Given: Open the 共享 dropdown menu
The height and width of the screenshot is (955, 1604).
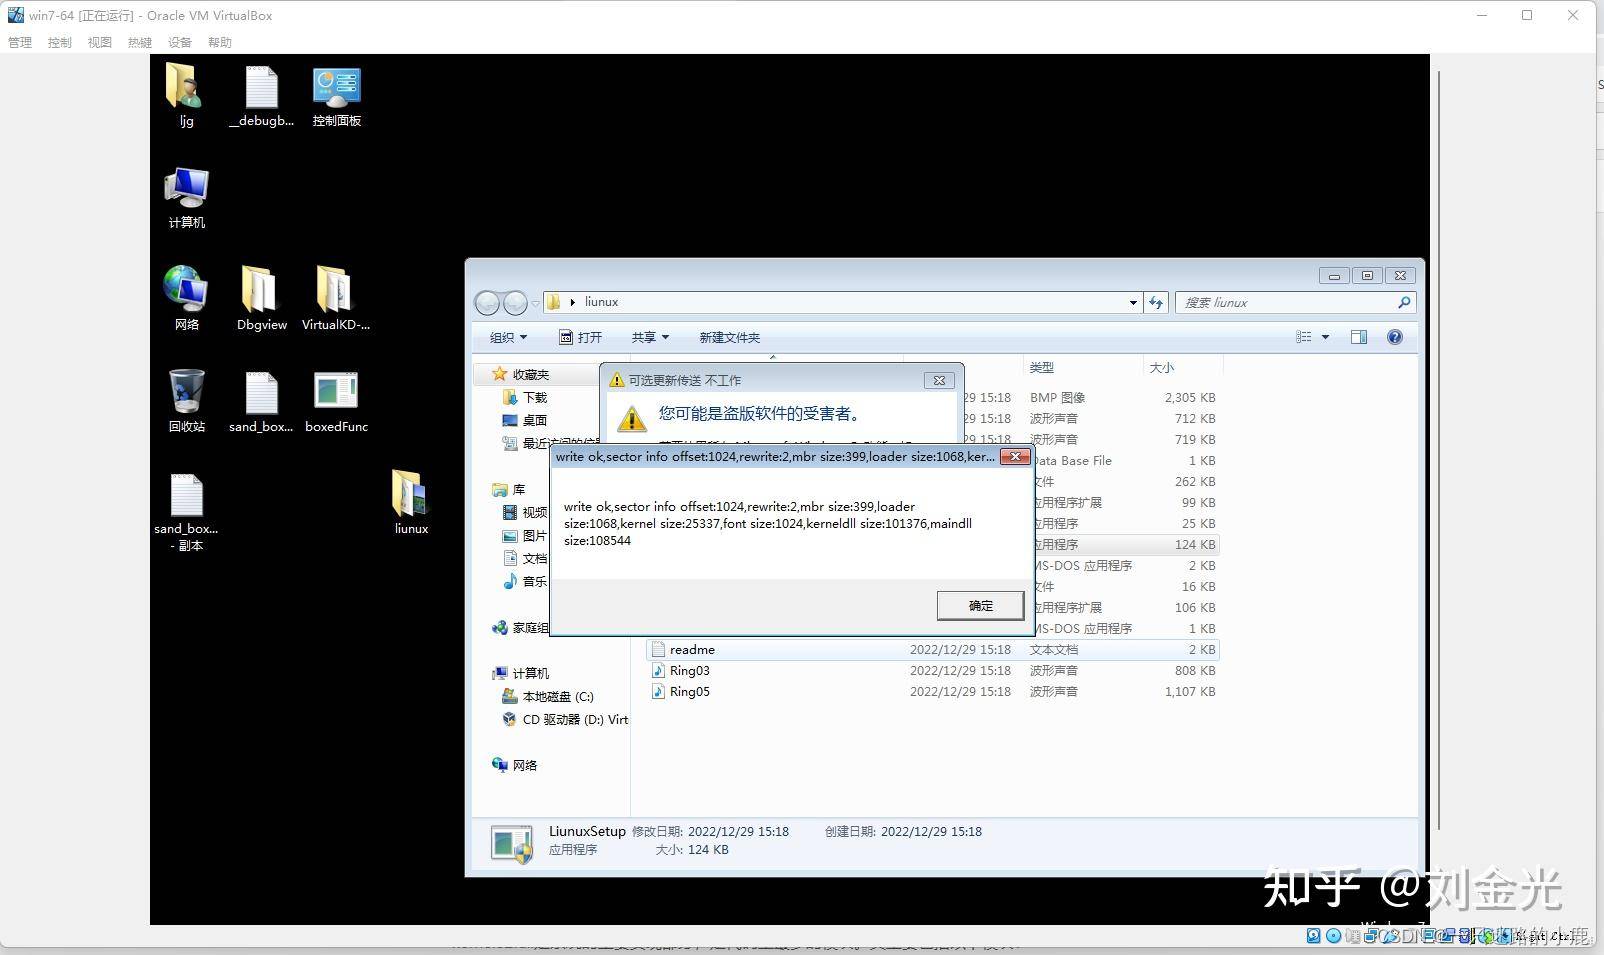Looking at the screenshot, I should [x=650, y=337].
